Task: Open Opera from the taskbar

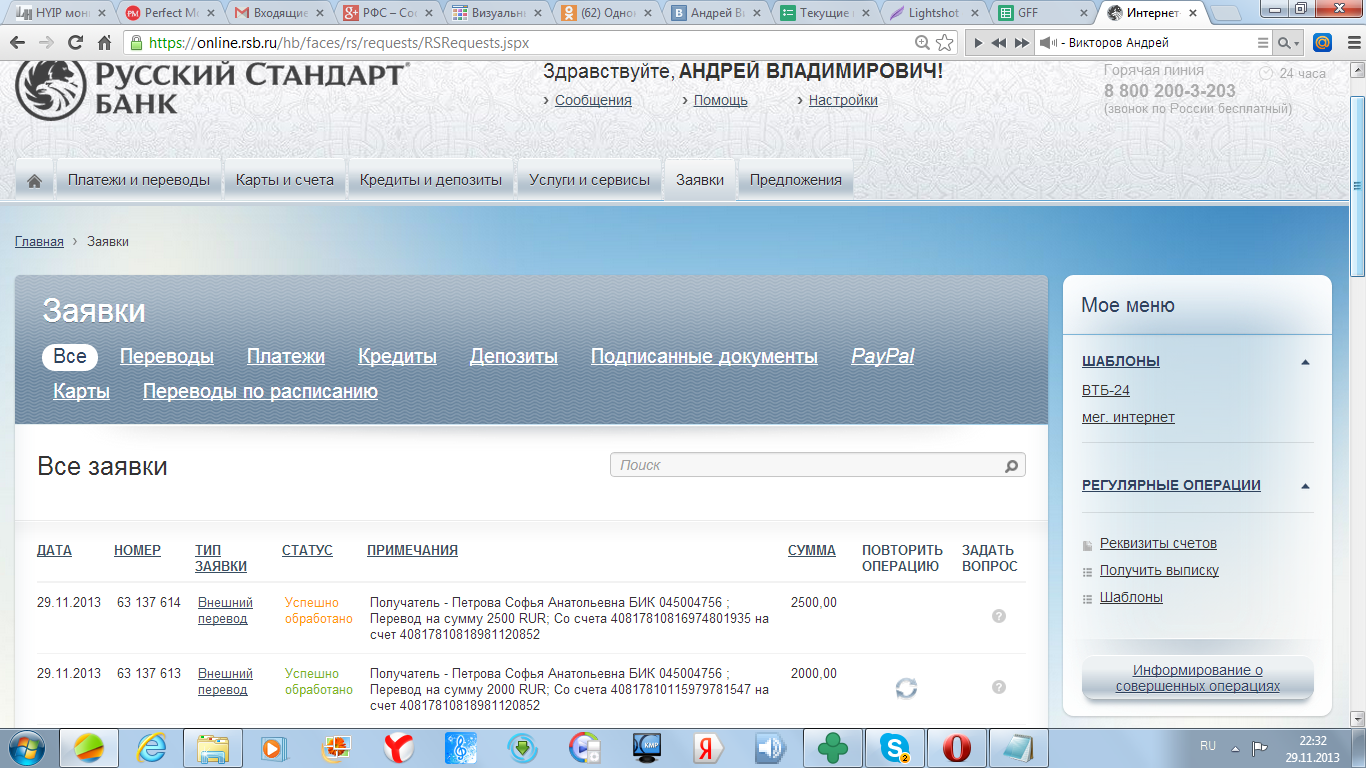Action: tap(957, 748)
